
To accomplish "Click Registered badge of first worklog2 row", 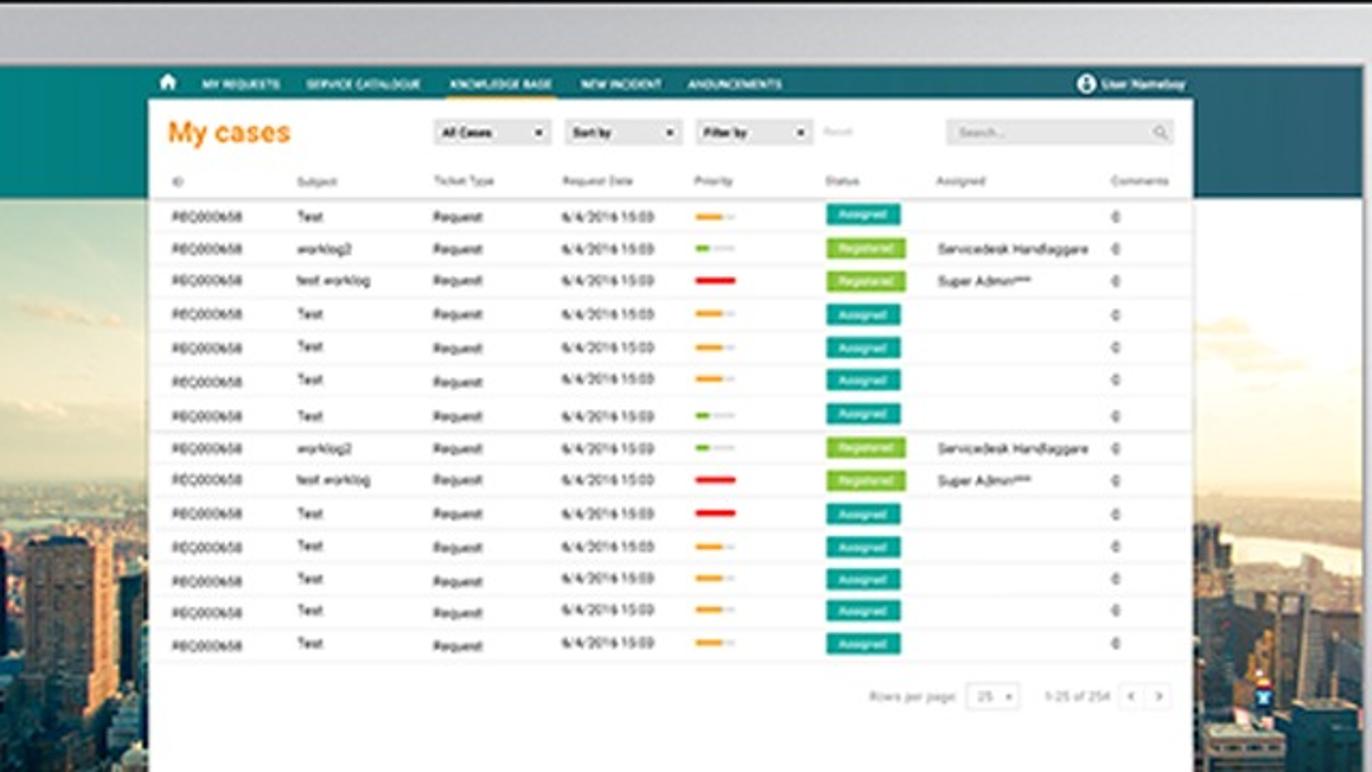I will click(x=866, y=249).
